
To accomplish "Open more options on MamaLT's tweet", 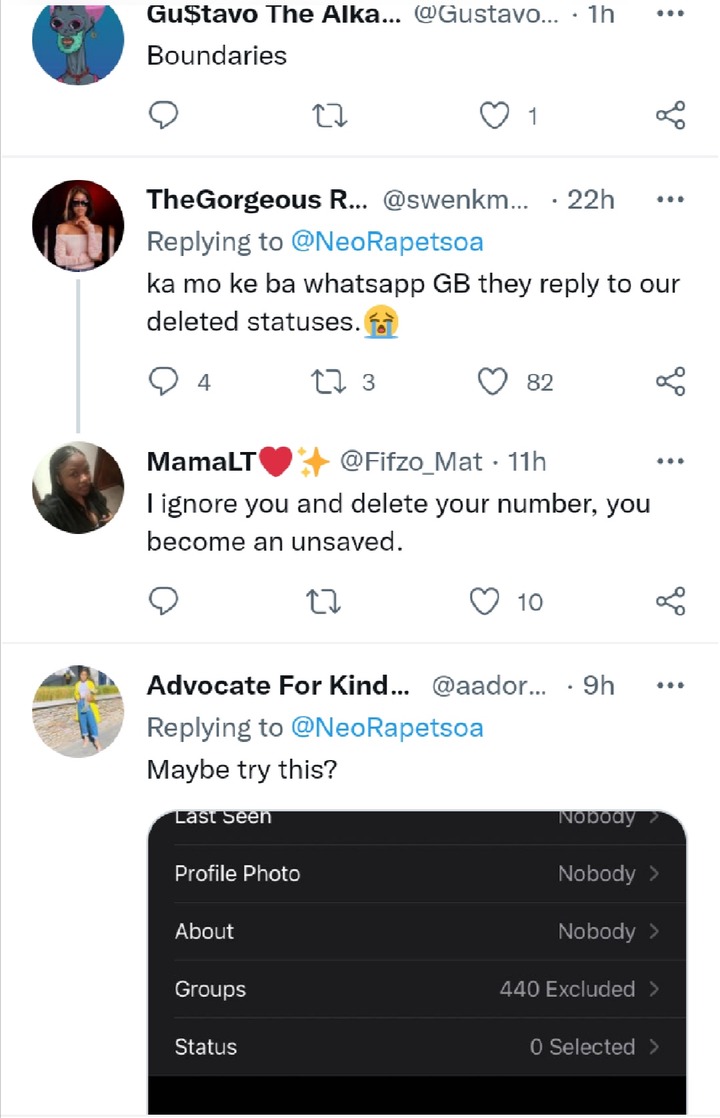I will click(670, 461).
